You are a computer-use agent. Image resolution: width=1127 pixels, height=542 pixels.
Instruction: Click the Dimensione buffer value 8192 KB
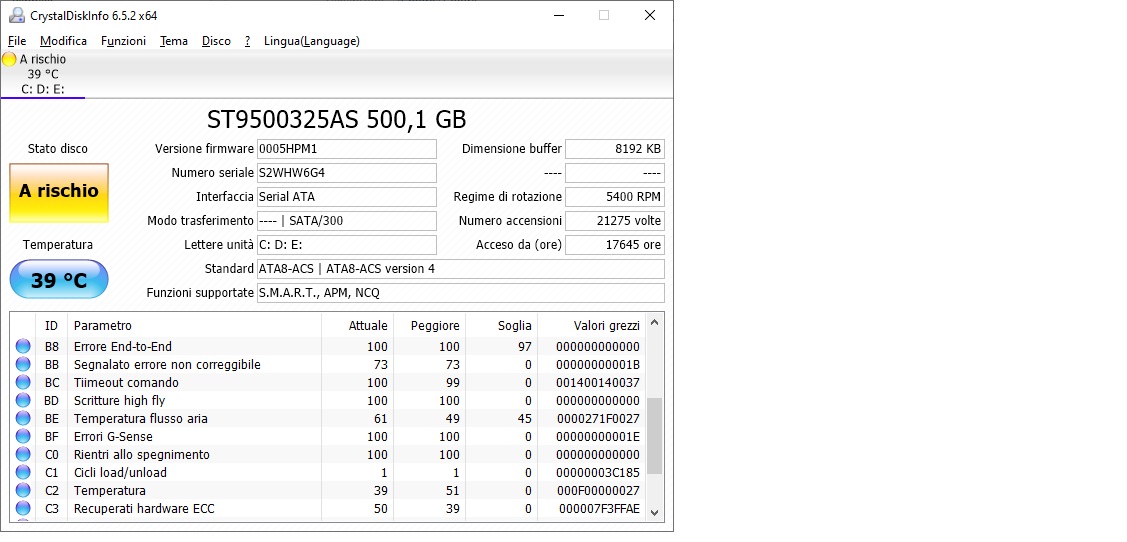coord(615,149)
